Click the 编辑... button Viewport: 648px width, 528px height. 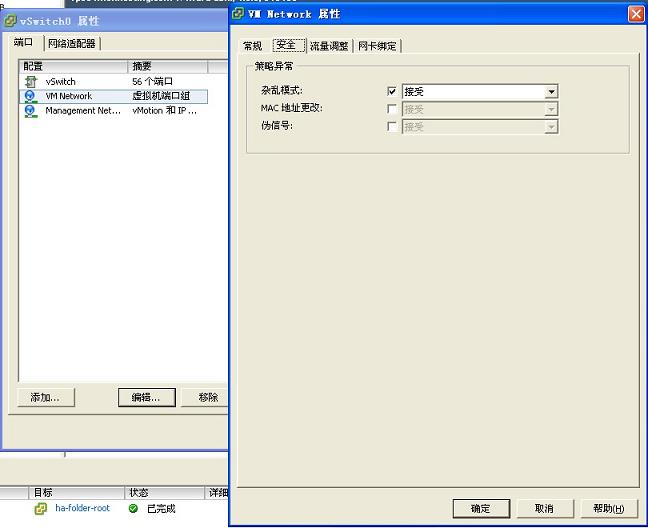point(146,397)
